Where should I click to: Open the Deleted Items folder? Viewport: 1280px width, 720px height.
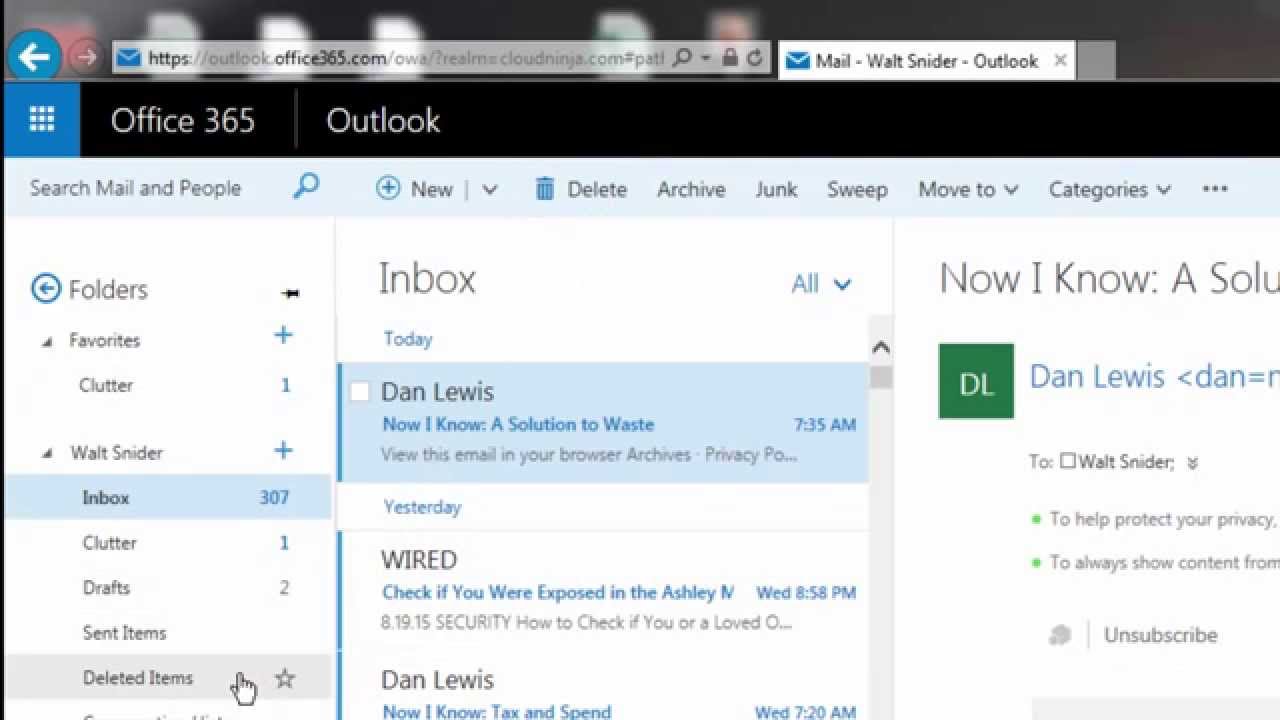pyautogui.click(x=168, y=678)
